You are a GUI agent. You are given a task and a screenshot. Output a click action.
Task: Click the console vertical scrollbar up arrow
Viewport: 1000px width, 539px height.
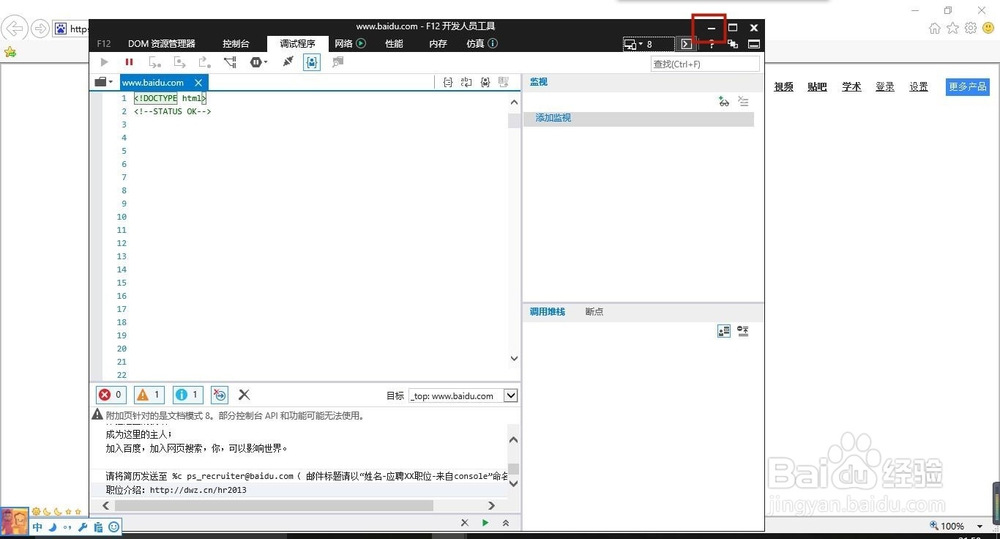tap(513, 440)
